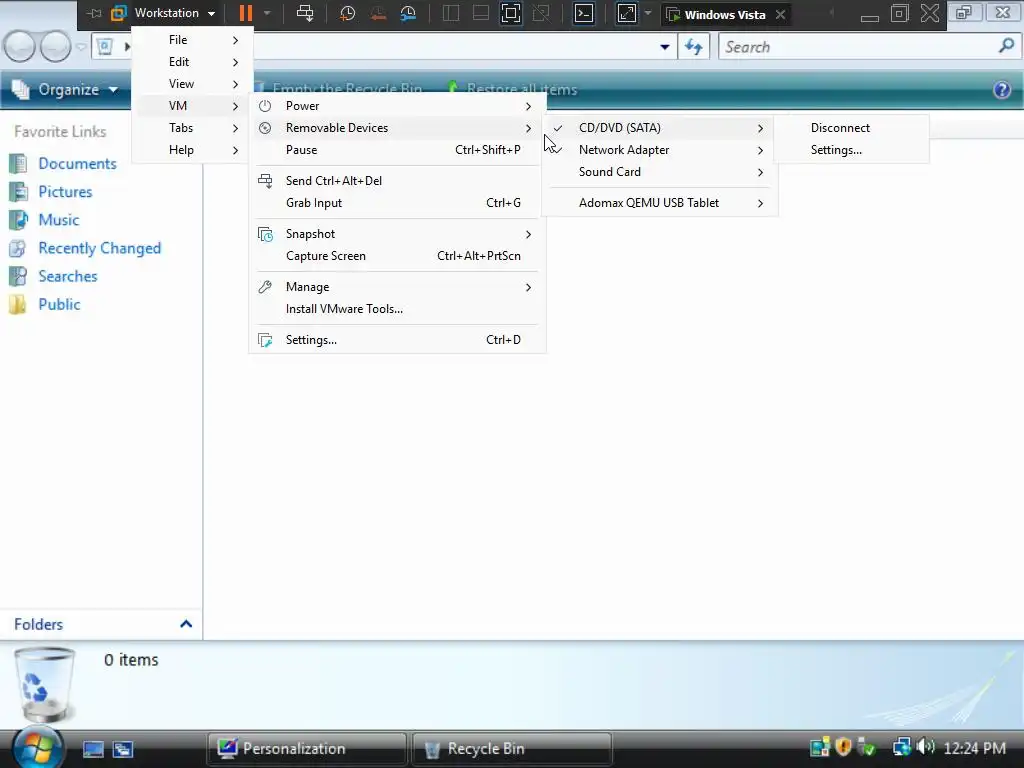Click Disconnect for the CD/DVD drive
Image resolution: width=1024 pixels, height=768 pixels.
[x=851, y=128]
